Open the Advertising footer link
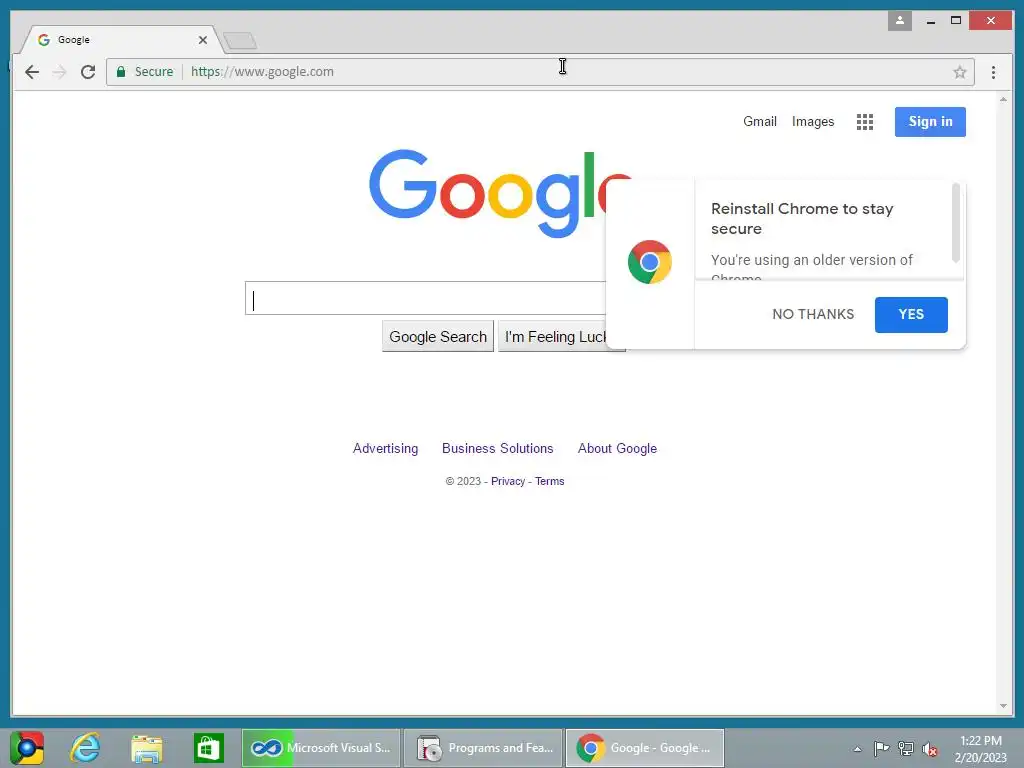1024x768 pixels. [385, 449]
